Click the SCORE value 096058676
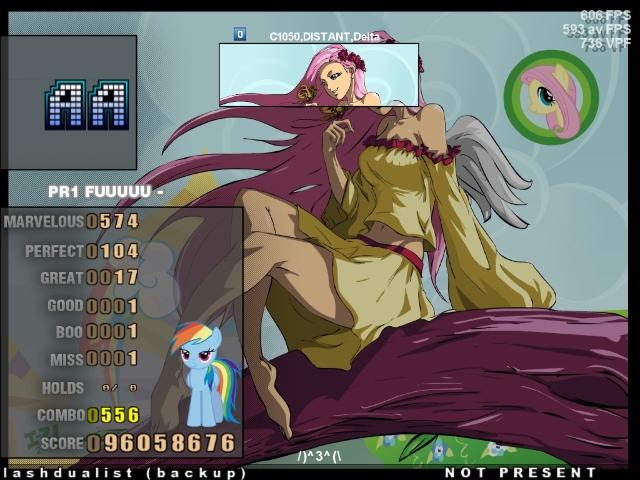This screenshot has width=640, height=480. pyautogui.click(x=162, y=443)
